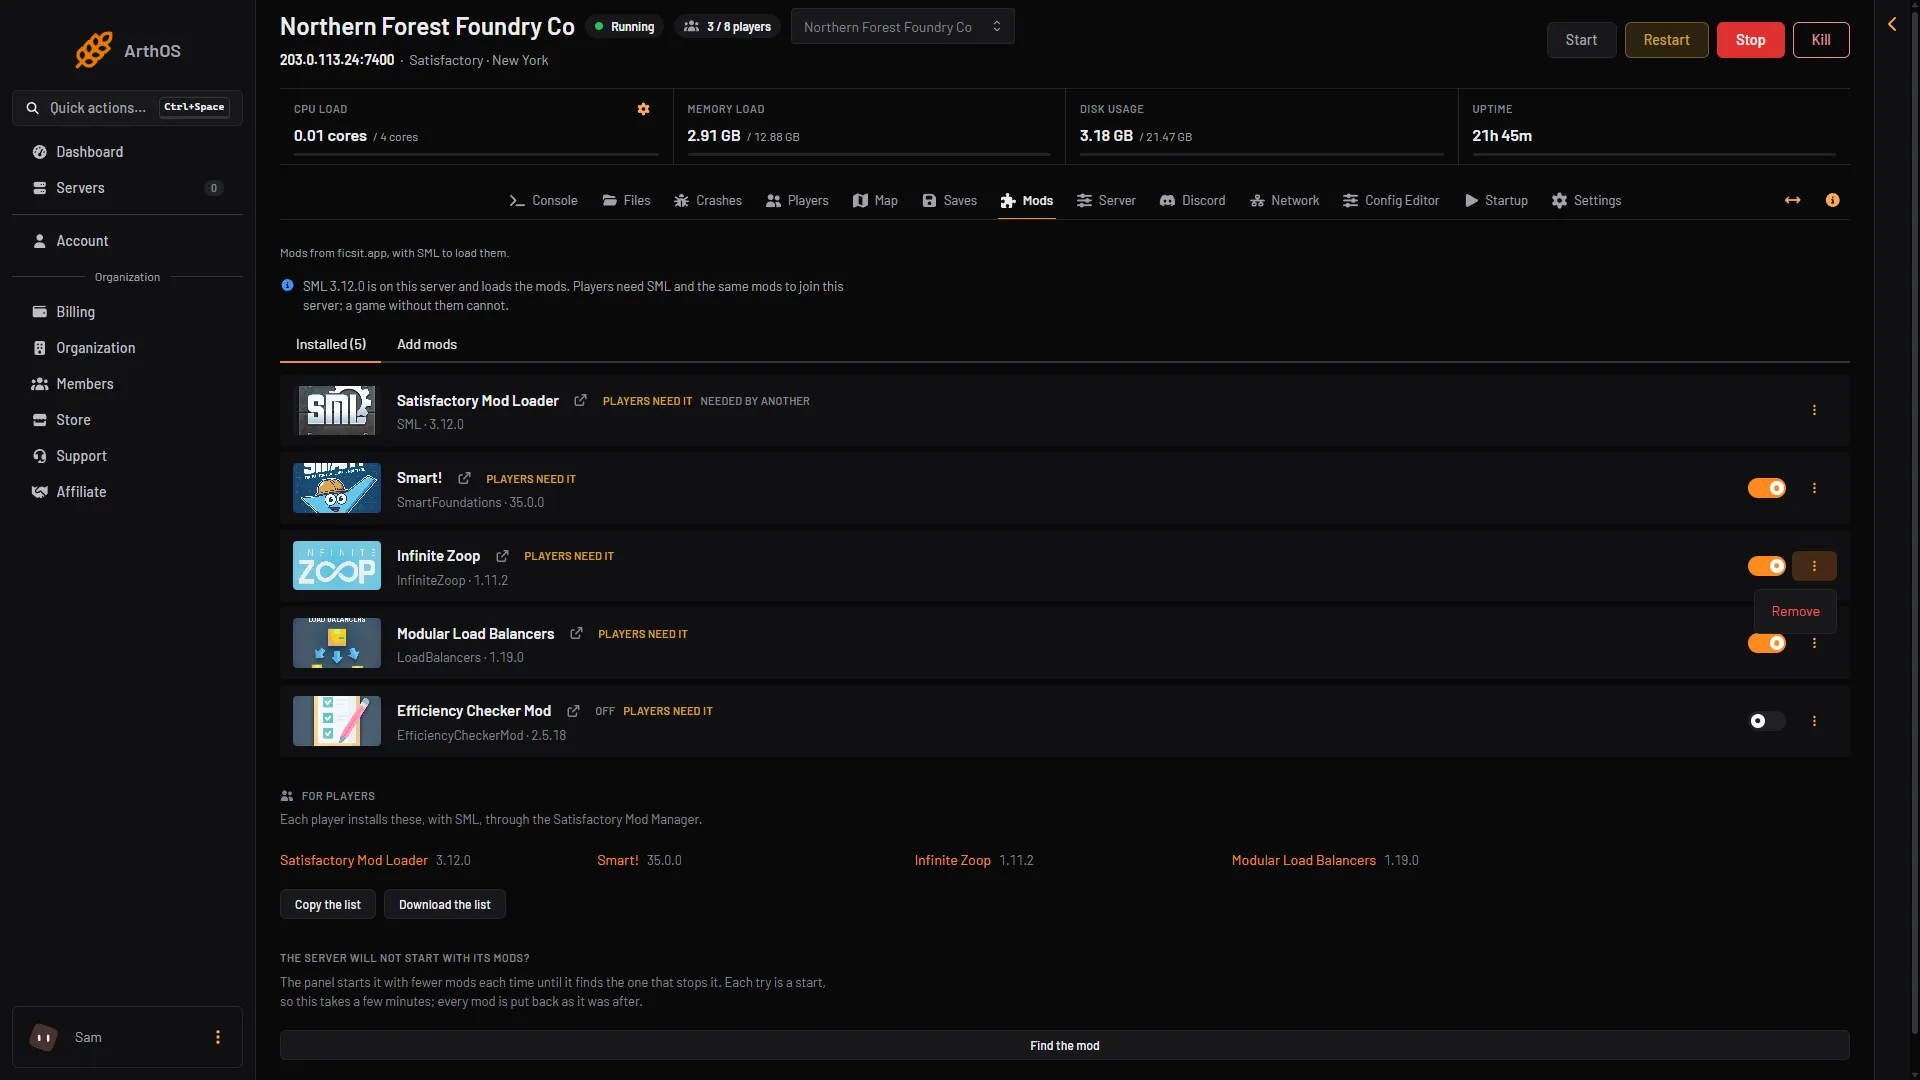
Task: Open the Startup tab
Action: (1496, 200)
